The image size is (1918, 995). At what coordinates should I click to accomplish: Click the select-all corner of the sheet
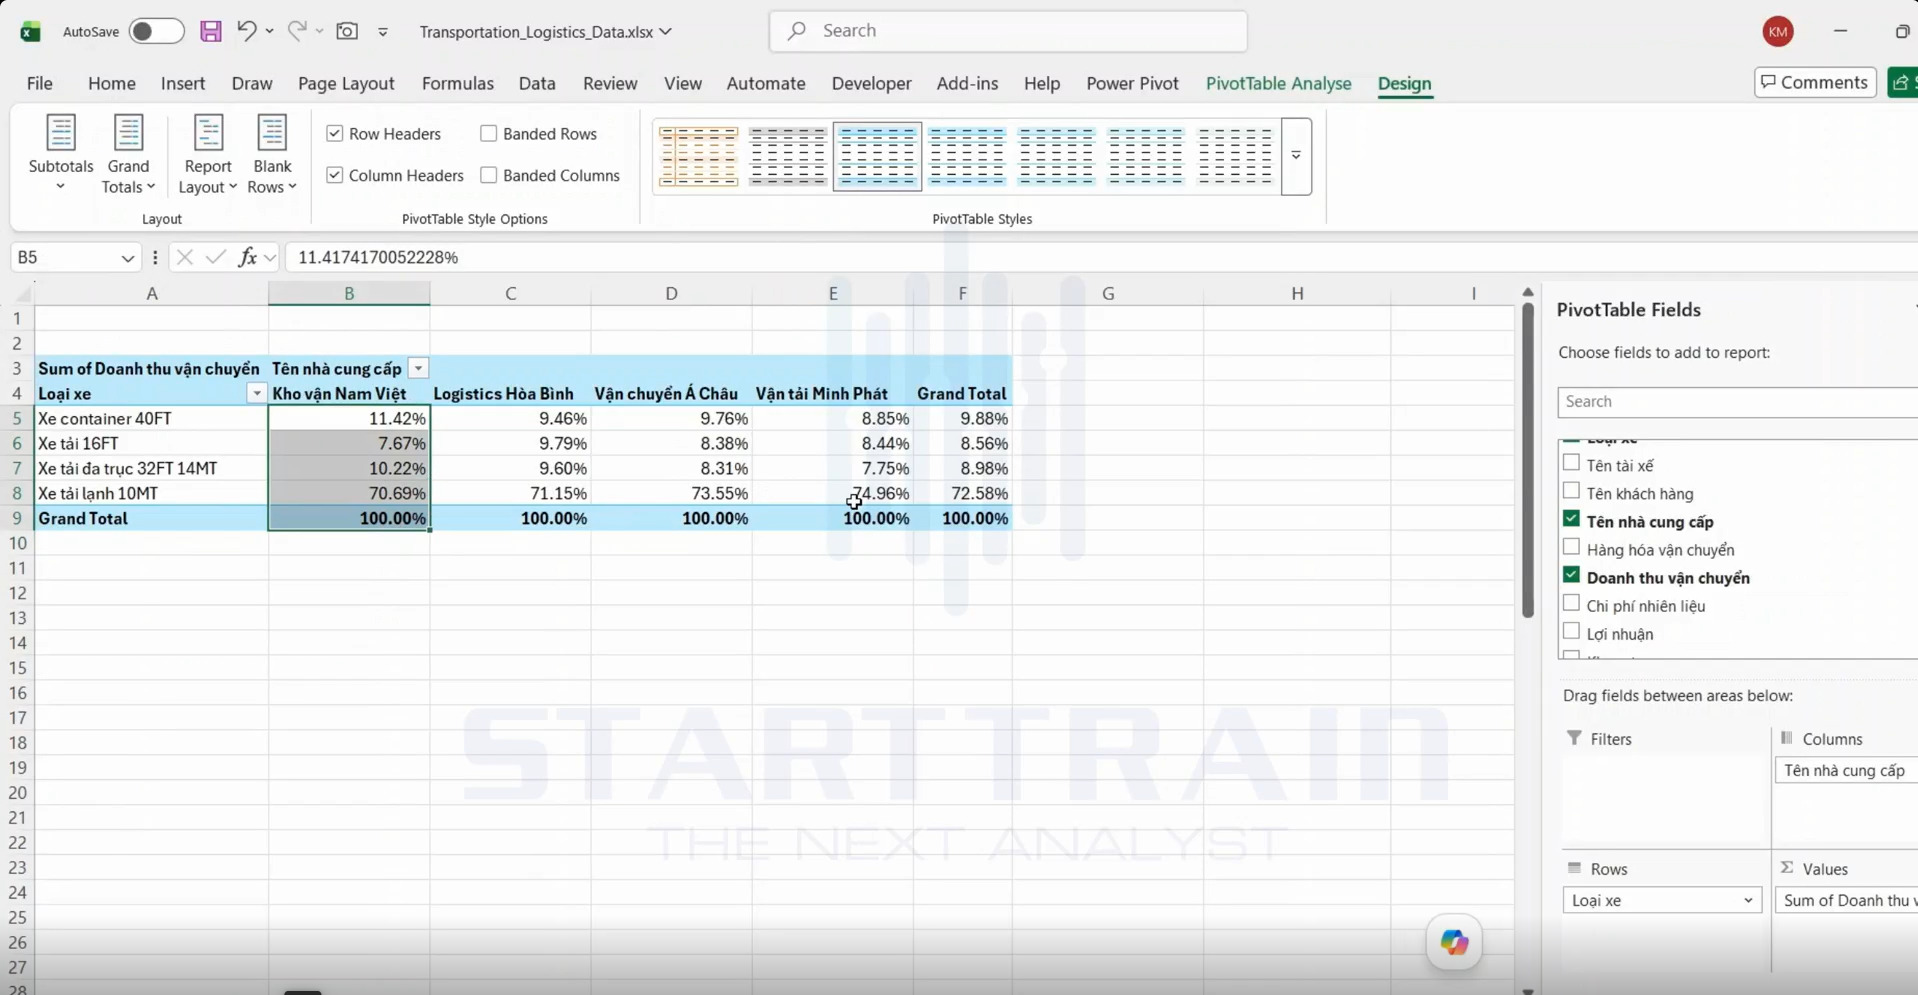21,293
